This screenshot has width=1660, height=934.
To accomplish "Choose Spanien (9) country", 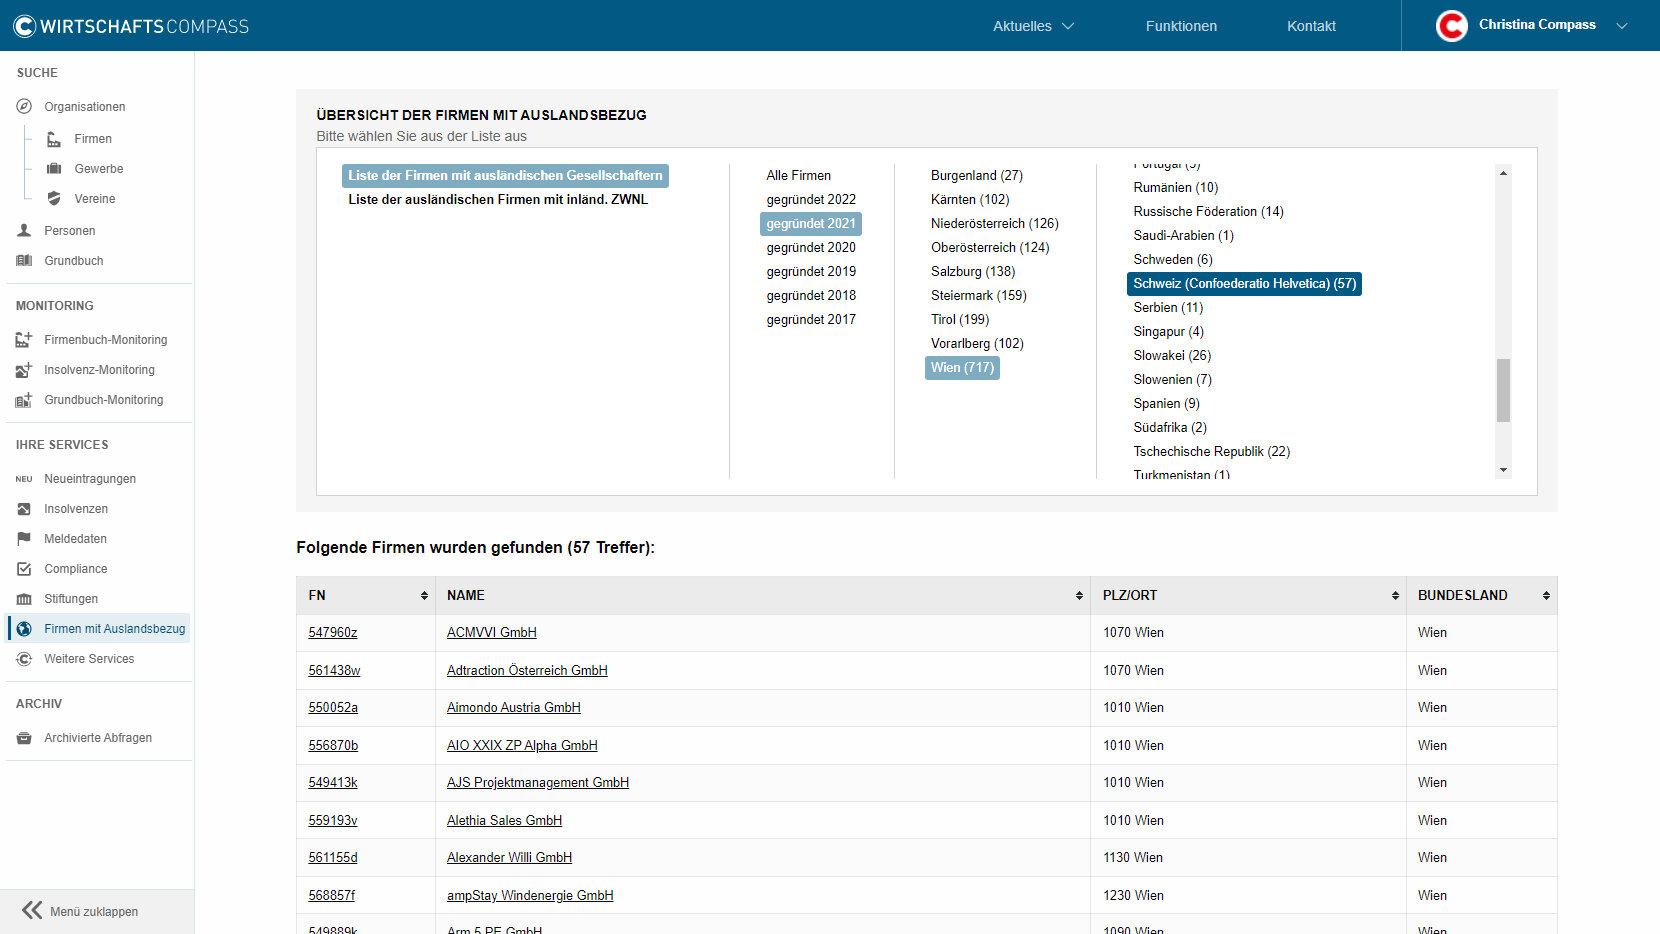I will pos(1166,403).
